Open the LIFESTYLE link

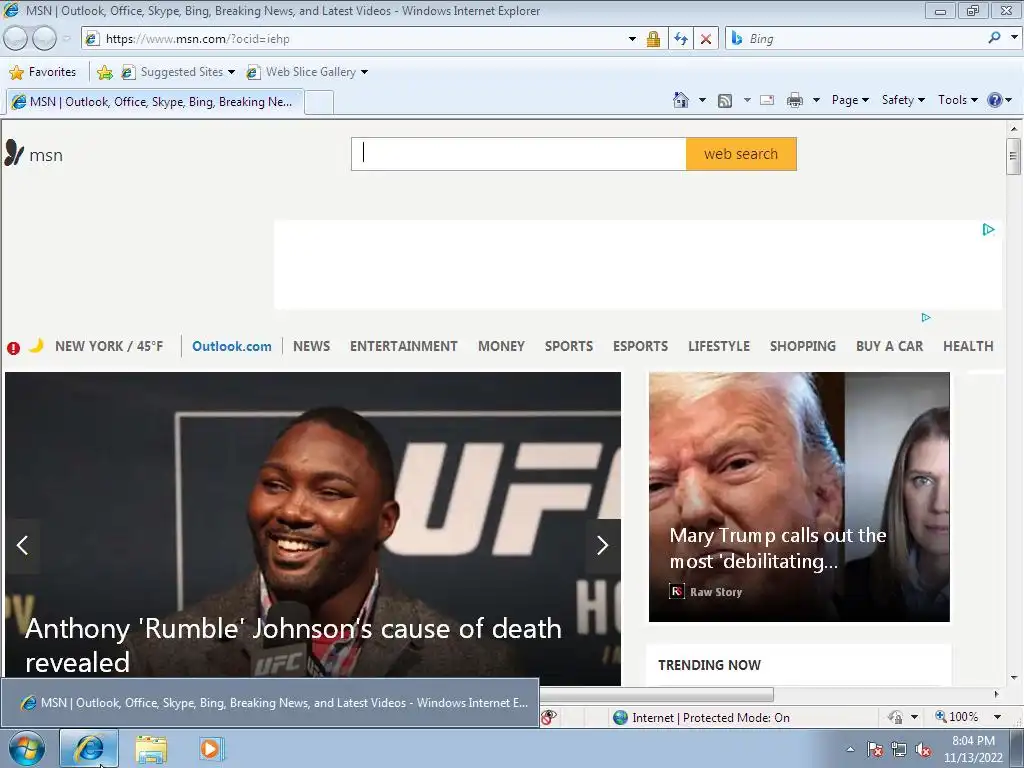pos(718,346)
